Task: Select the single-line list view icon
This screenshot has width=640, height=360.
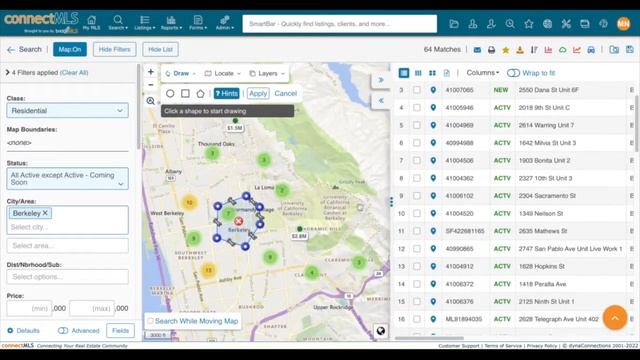Action: (x=404, y=73)
